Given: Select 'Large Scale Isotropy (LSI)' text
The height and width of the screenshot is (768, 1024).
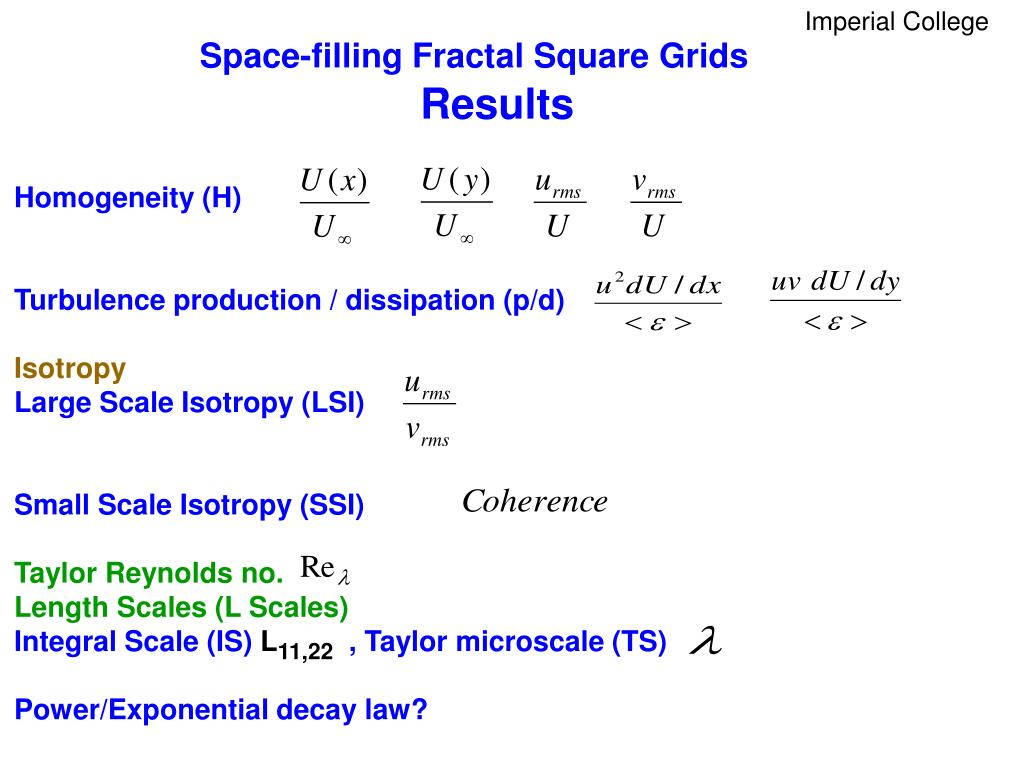Looking at the screenshot, I should 189,403.
